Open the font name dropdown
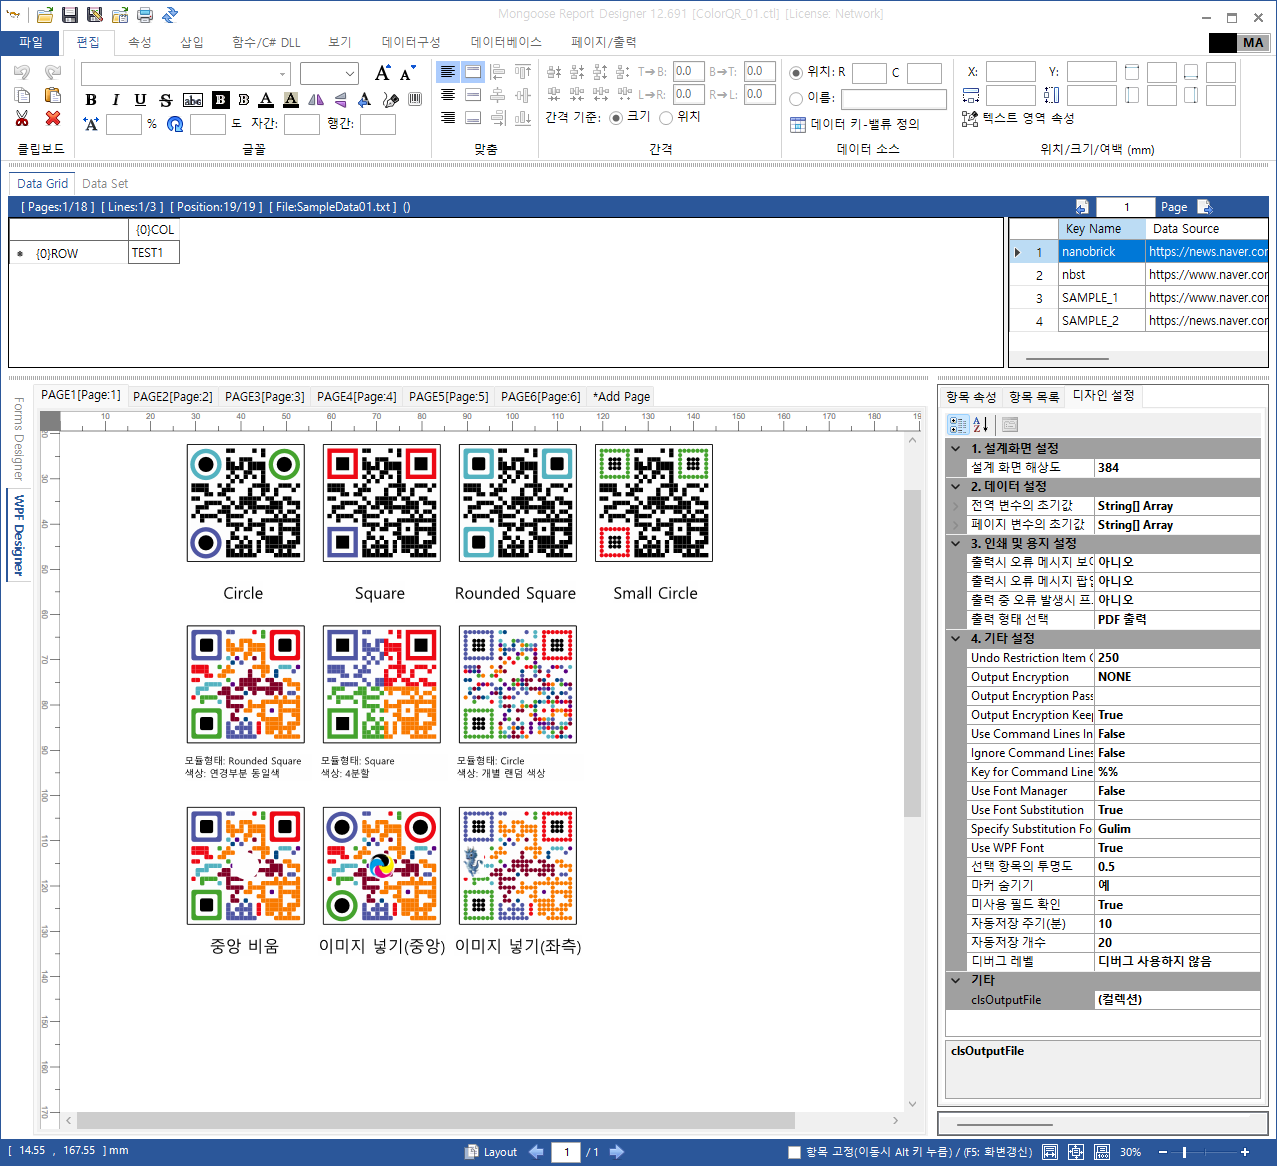1277x1166 pixels. [283, 74]
